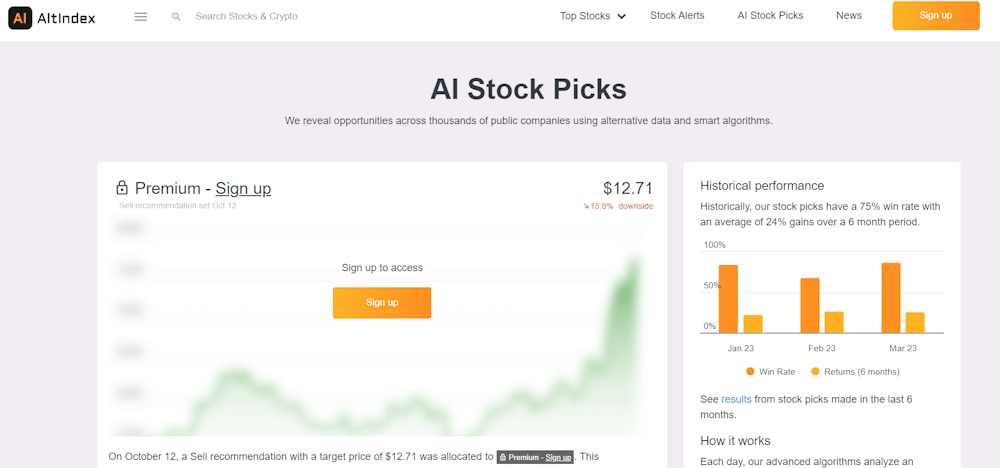Go to AI Stock Picks page
The image size is (1000, 468).
770,15
